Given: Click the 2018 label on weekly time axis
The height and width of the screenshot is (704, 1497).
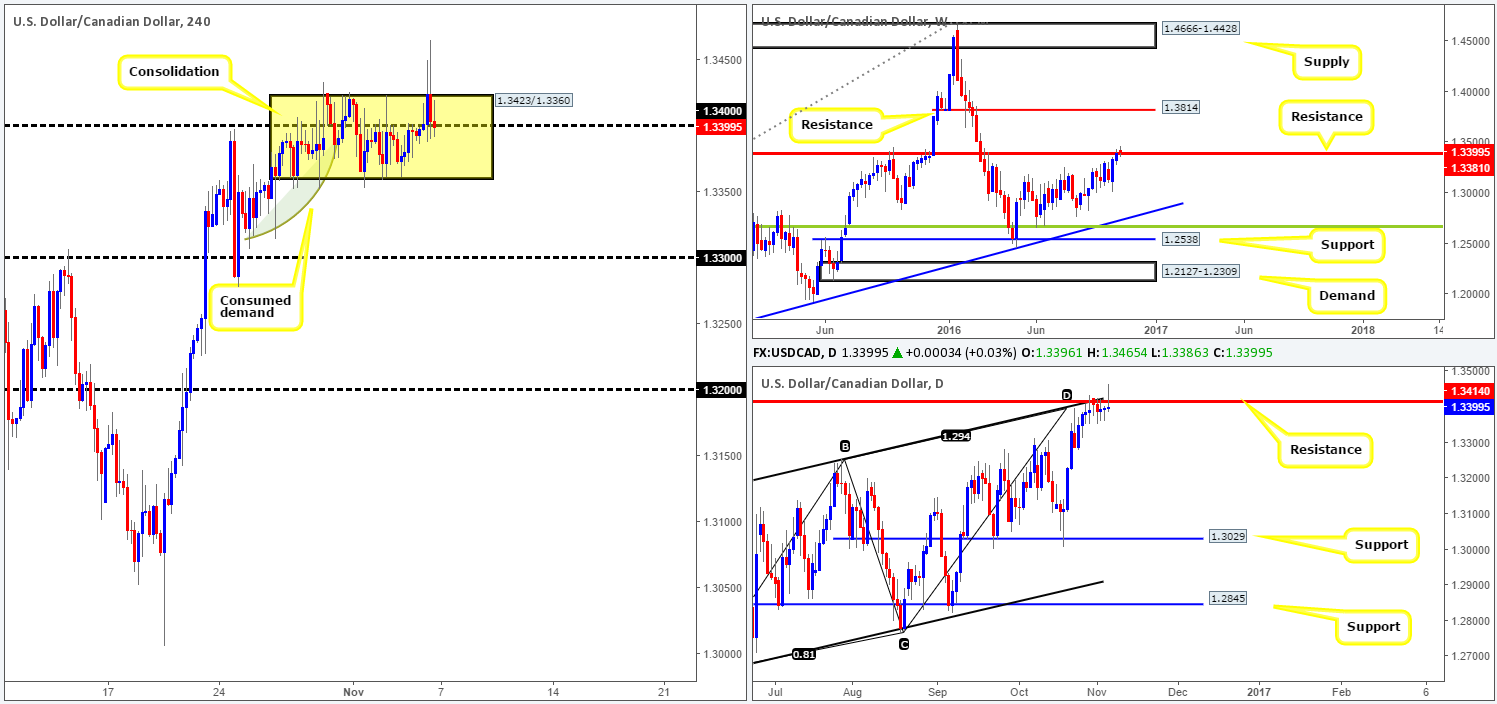Looking at the screenshot, I should (x=1363, y=329).
